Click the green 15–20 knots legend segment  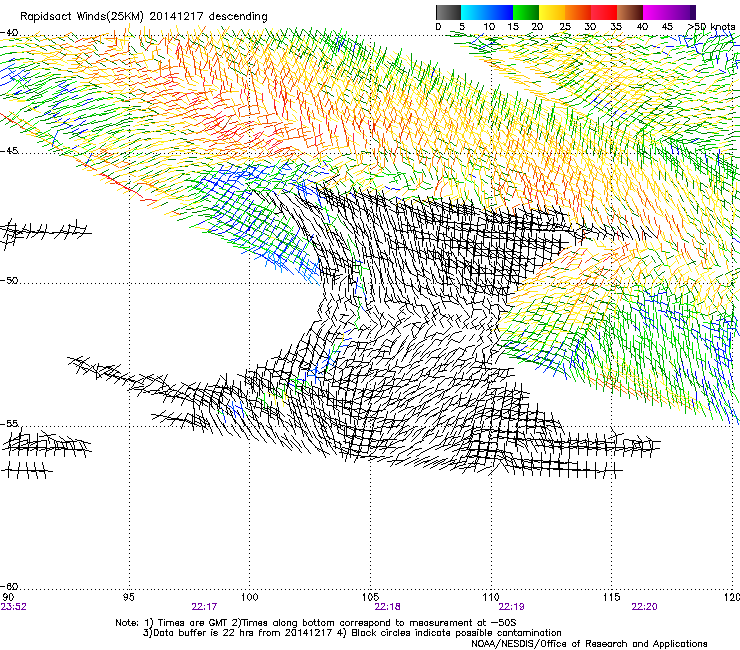[x=526, y=12]
